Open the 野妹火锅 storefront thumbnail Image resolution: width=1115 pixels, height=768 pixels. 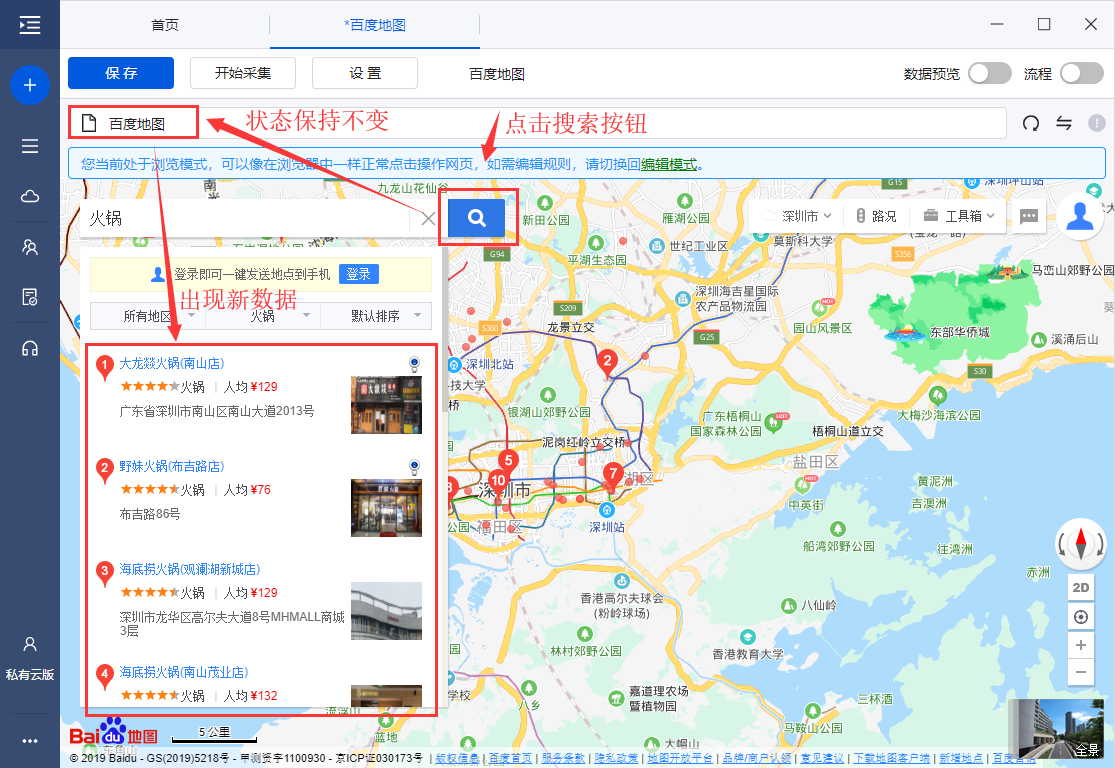[386, 508]
